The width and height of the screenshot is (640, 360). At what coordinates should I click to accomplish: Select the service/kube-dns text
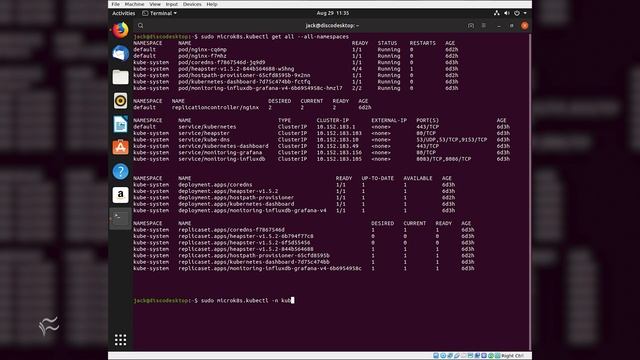pyautogui.click(x=204, y=140)
